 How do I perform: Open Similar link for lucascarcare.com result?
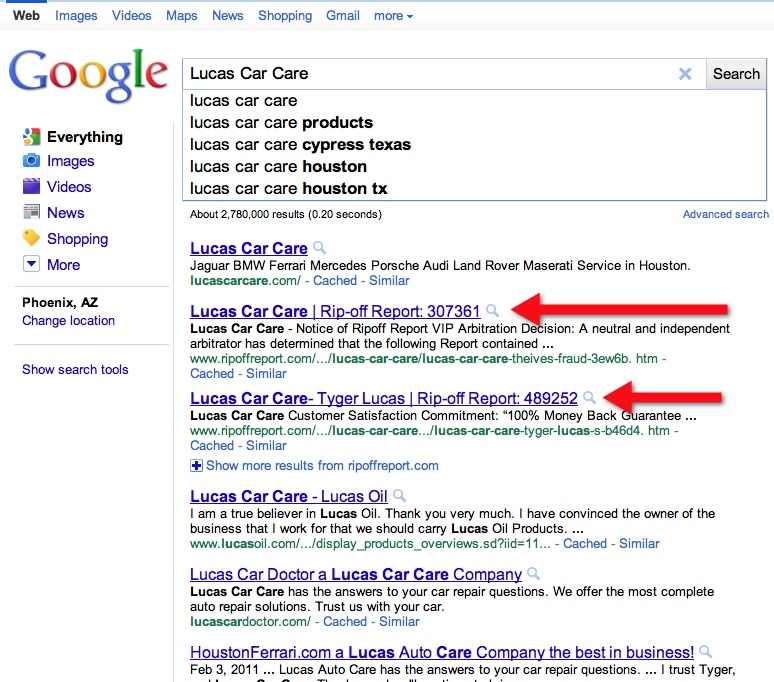[389, 281]
